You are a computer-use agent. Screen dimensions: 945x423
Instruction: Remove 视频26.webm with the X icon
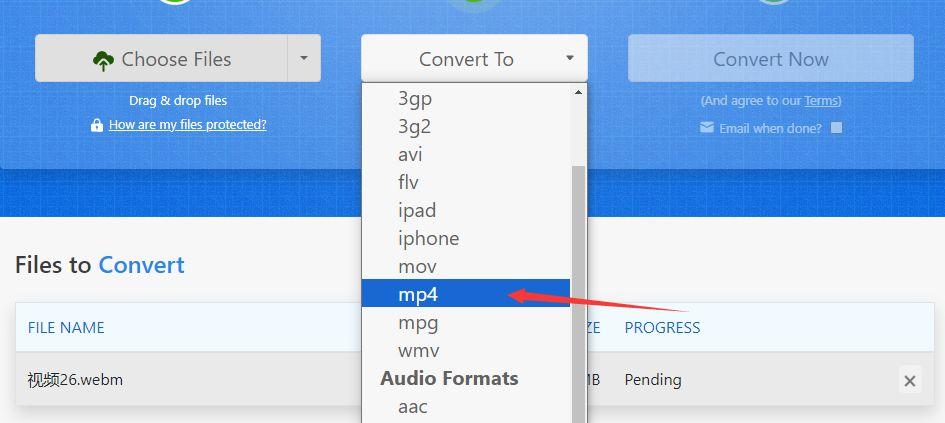pos(909,381)
